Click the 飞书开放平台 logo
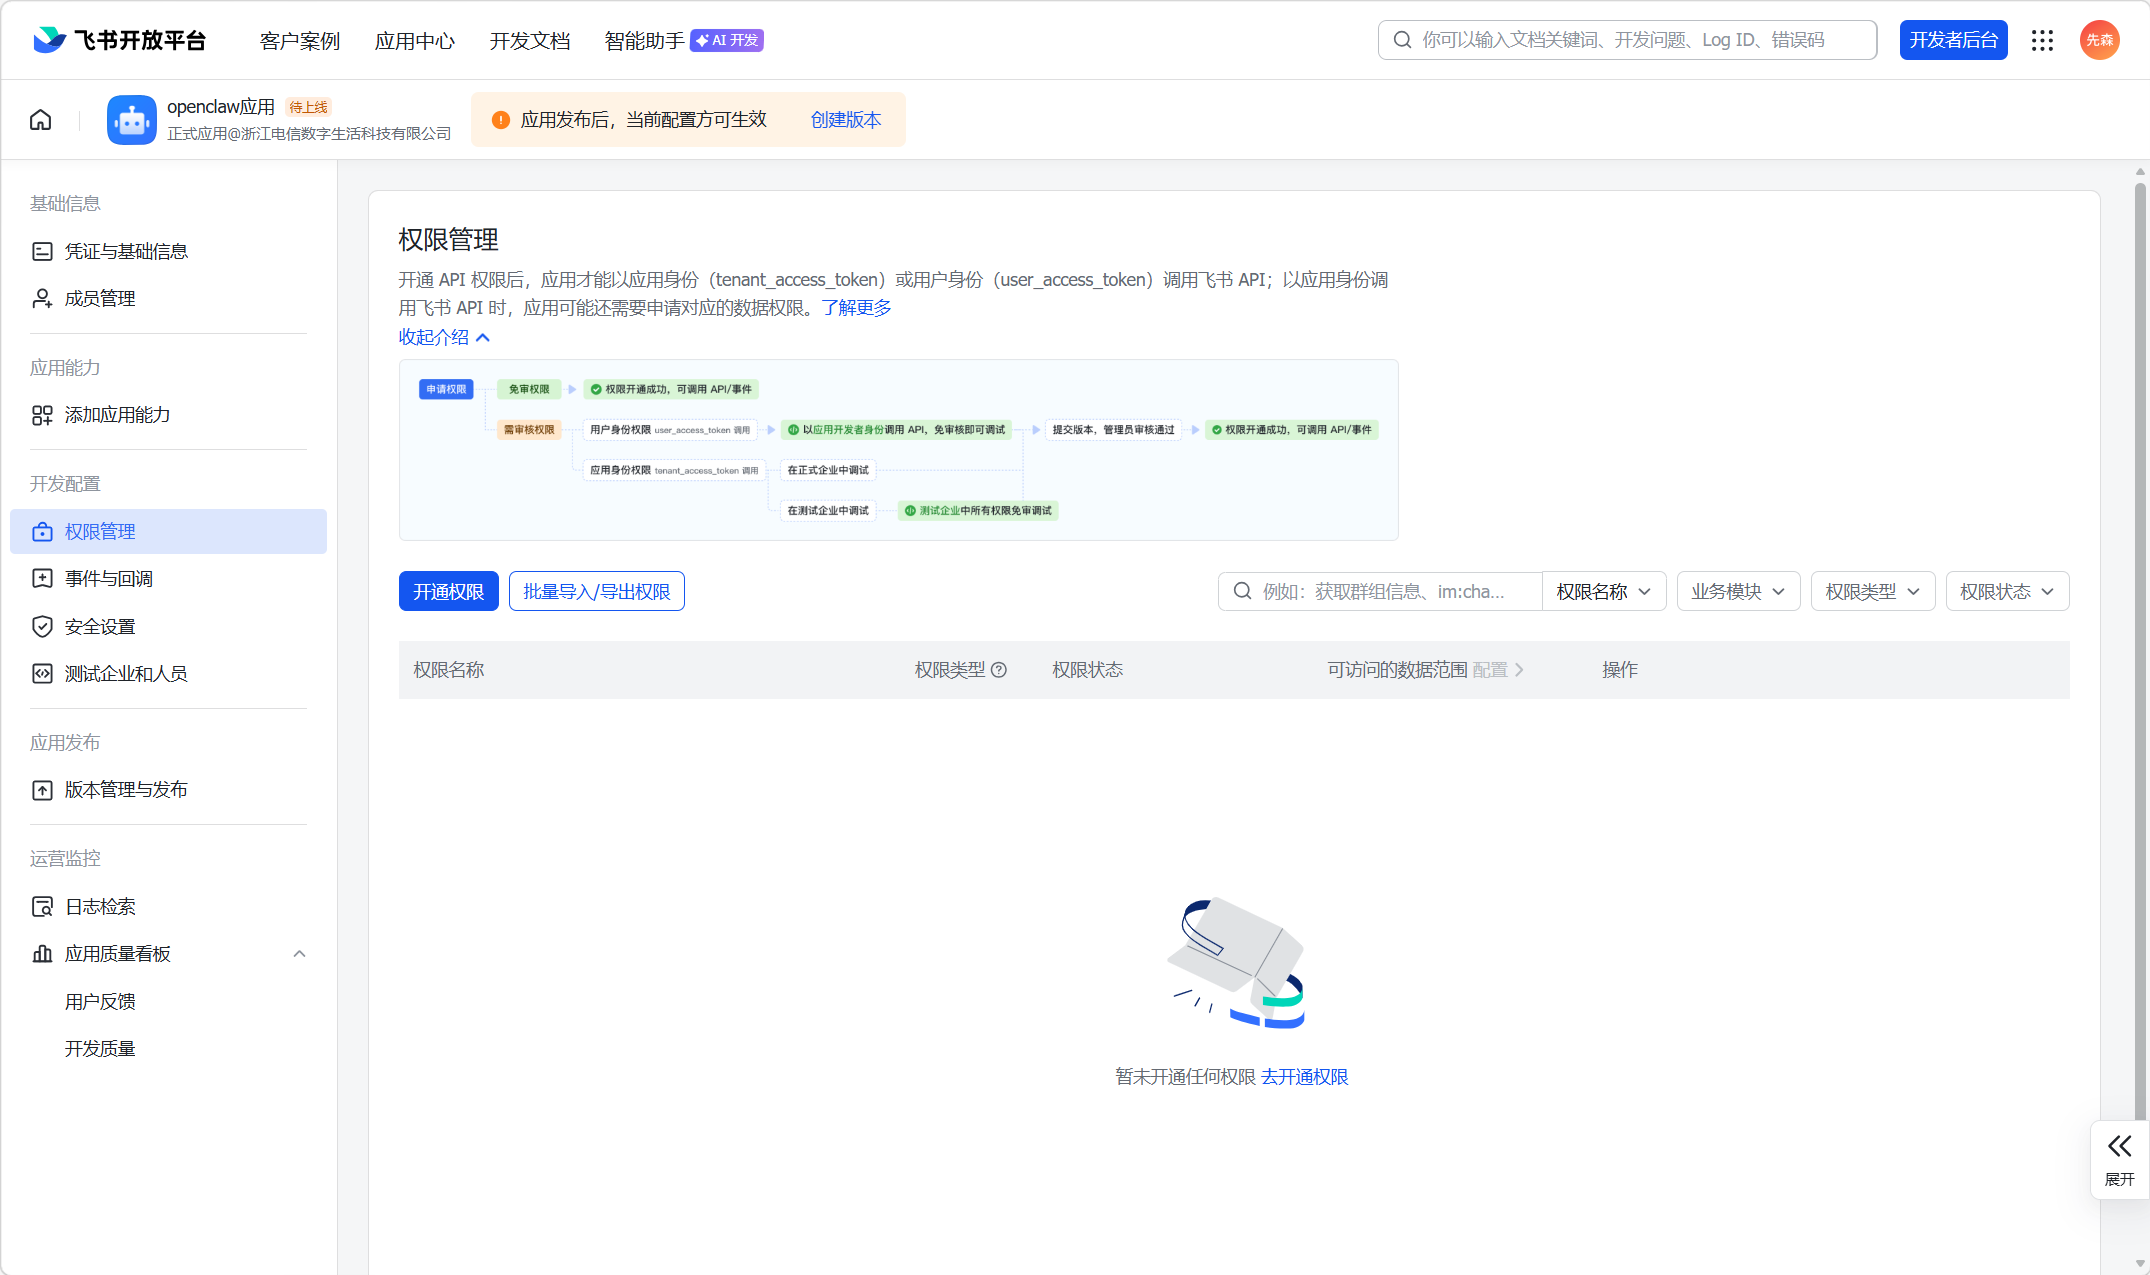 120,40
